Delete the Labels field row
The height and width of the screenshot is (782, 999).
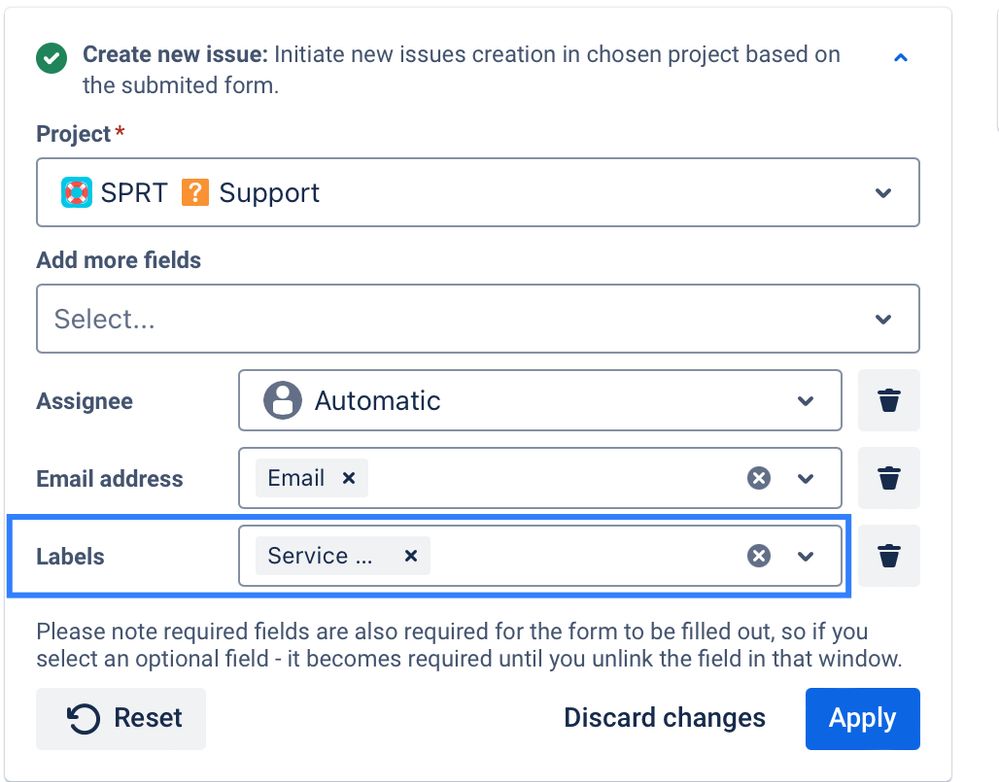tap(888, 556)
